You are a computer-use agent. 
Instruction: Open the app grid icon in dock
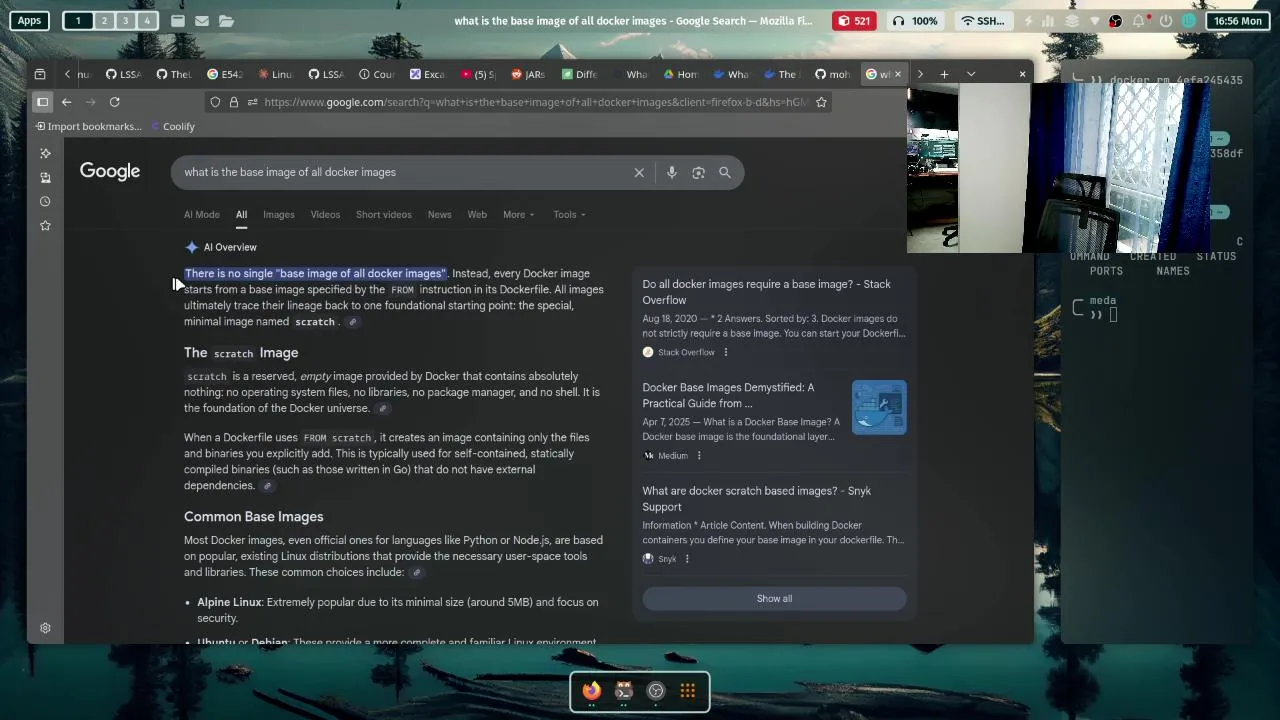tap(688, 691)
